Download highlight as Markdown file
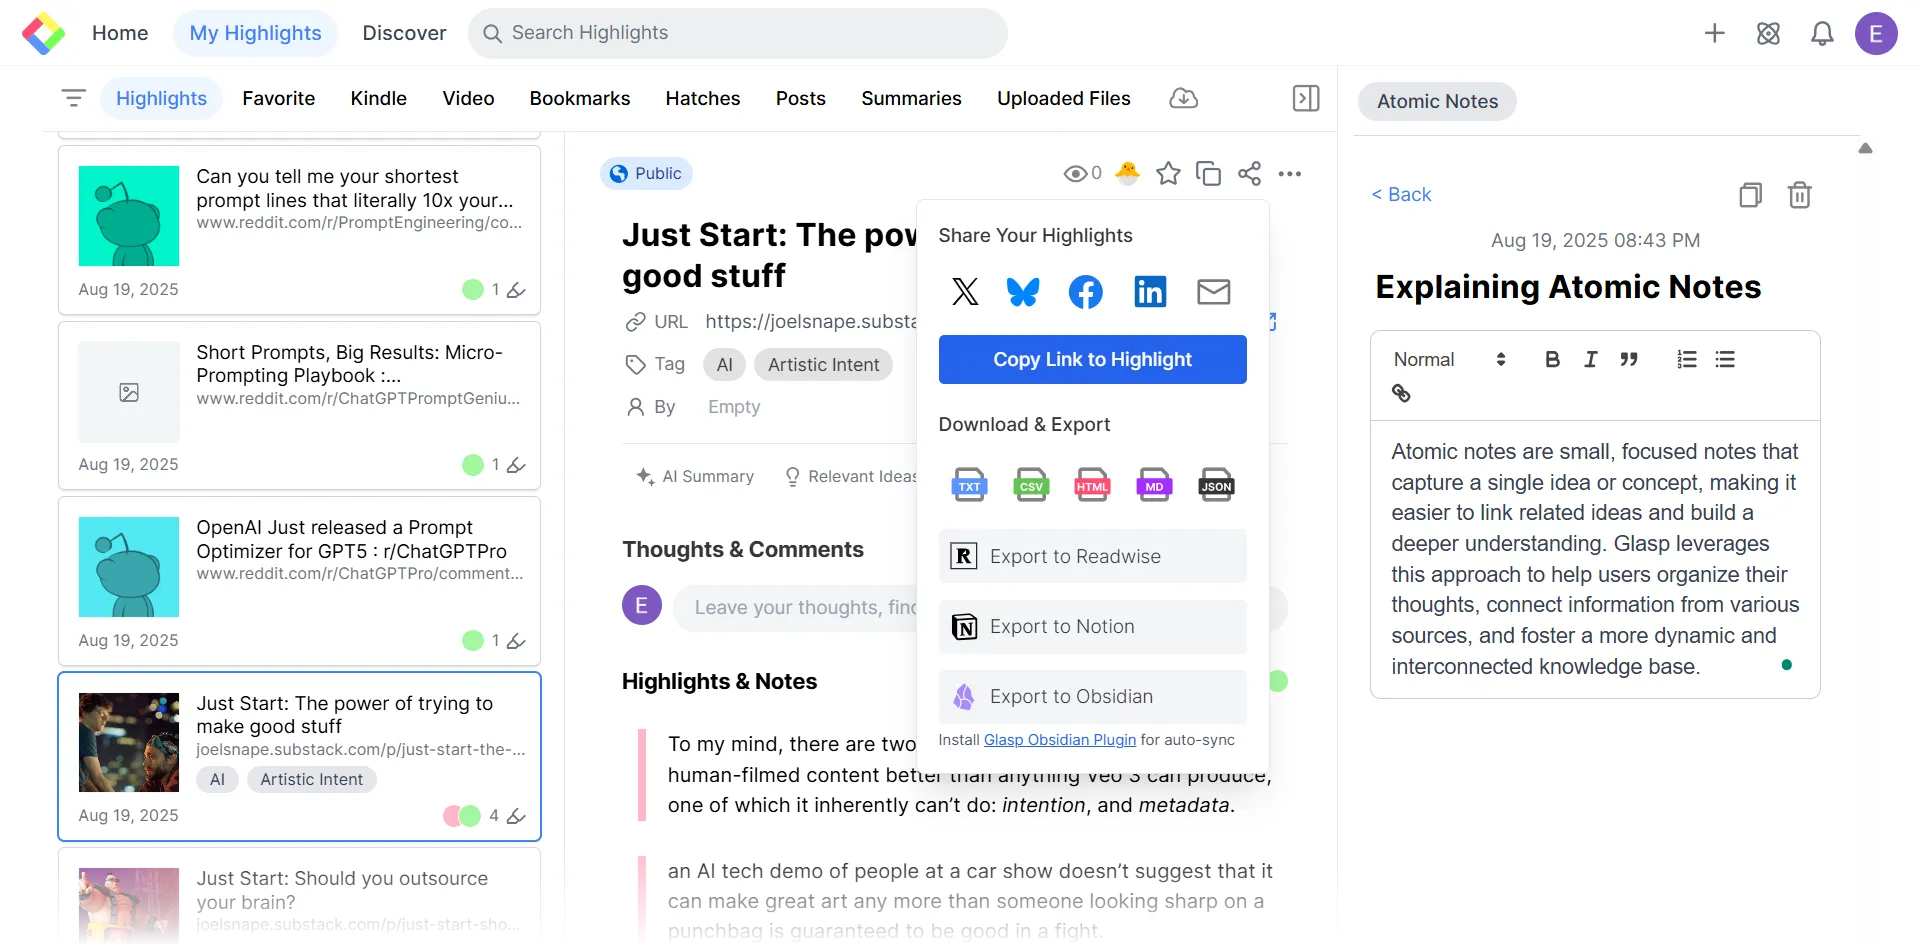The width and height of the screenshot is (1920, 947). coord(1154,485)
